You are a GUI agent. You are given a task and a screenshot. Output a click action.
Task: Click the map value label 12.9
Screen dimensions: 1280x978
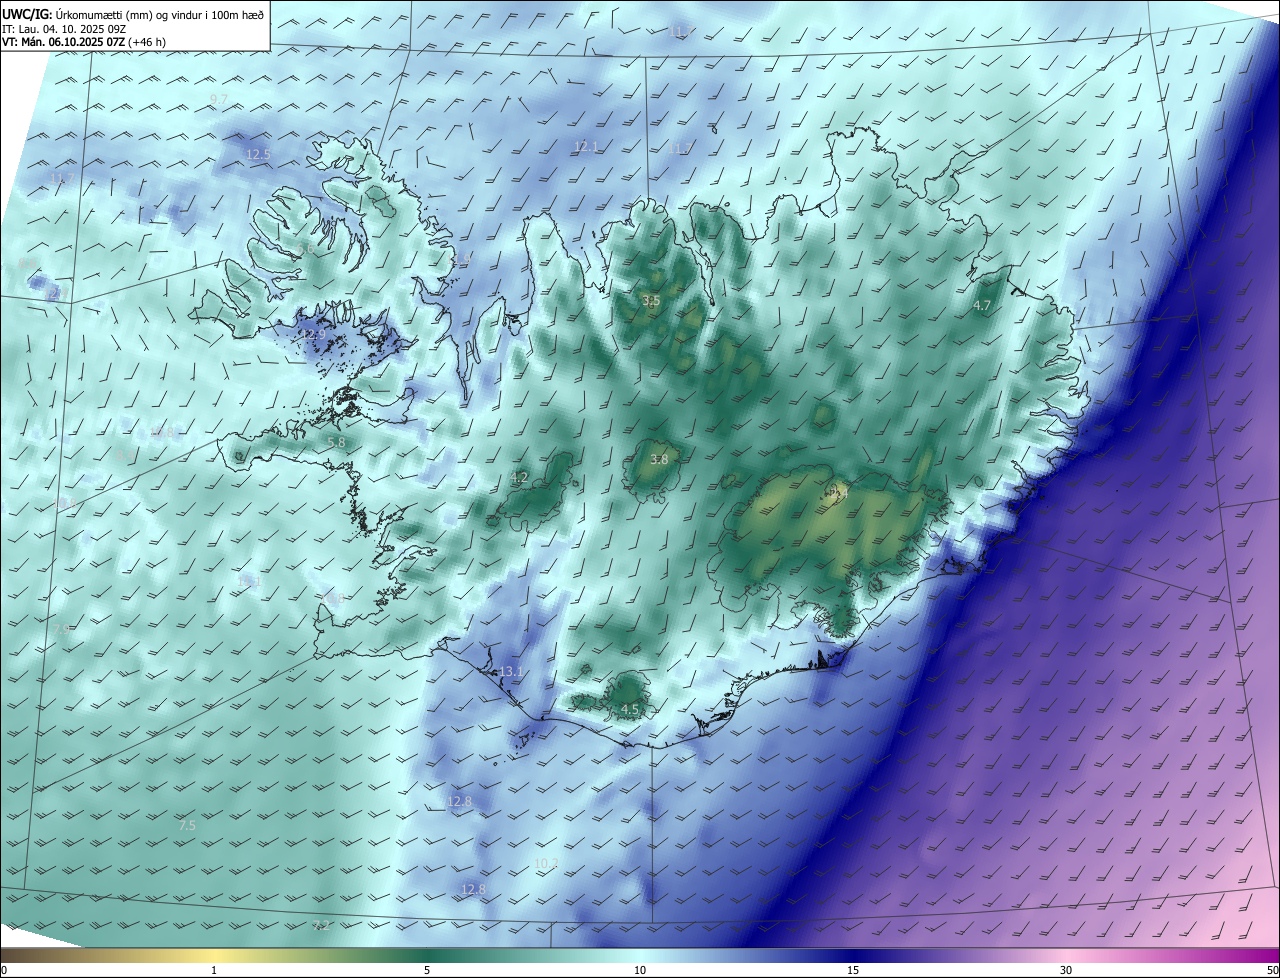pyautogui.click(x=315, y=335)
